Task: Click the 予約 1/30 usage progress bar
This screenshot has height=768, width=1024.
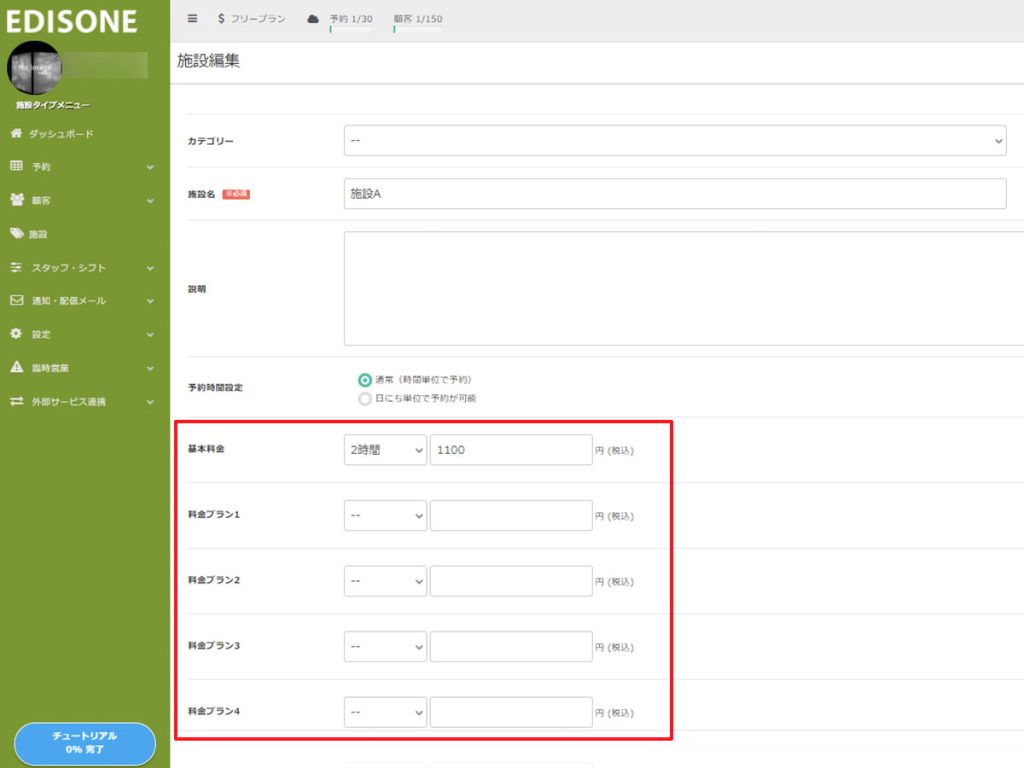Action: point(350,30)
